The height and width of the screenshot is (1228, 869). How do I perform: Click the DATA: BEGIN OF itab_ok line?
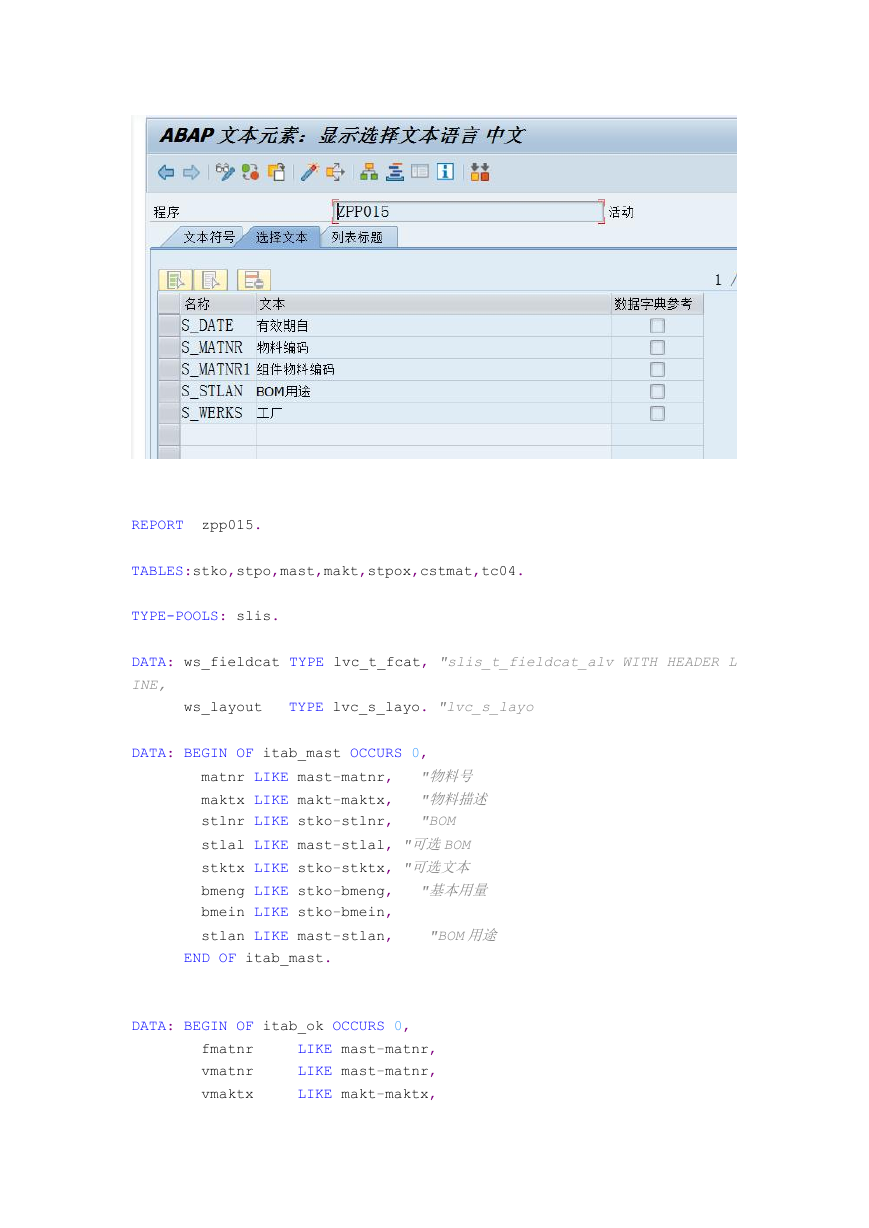(x=271, y=1026)
